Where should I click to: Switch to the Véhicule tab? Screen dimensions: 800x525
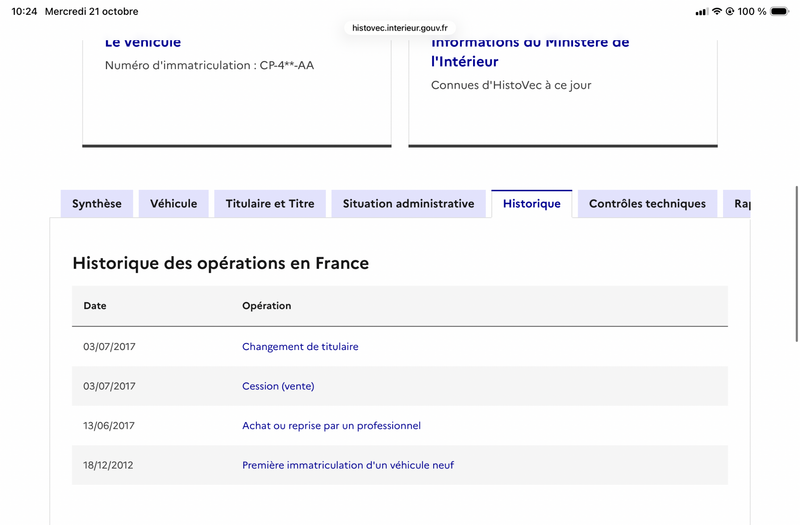click(x=173, y=204)
